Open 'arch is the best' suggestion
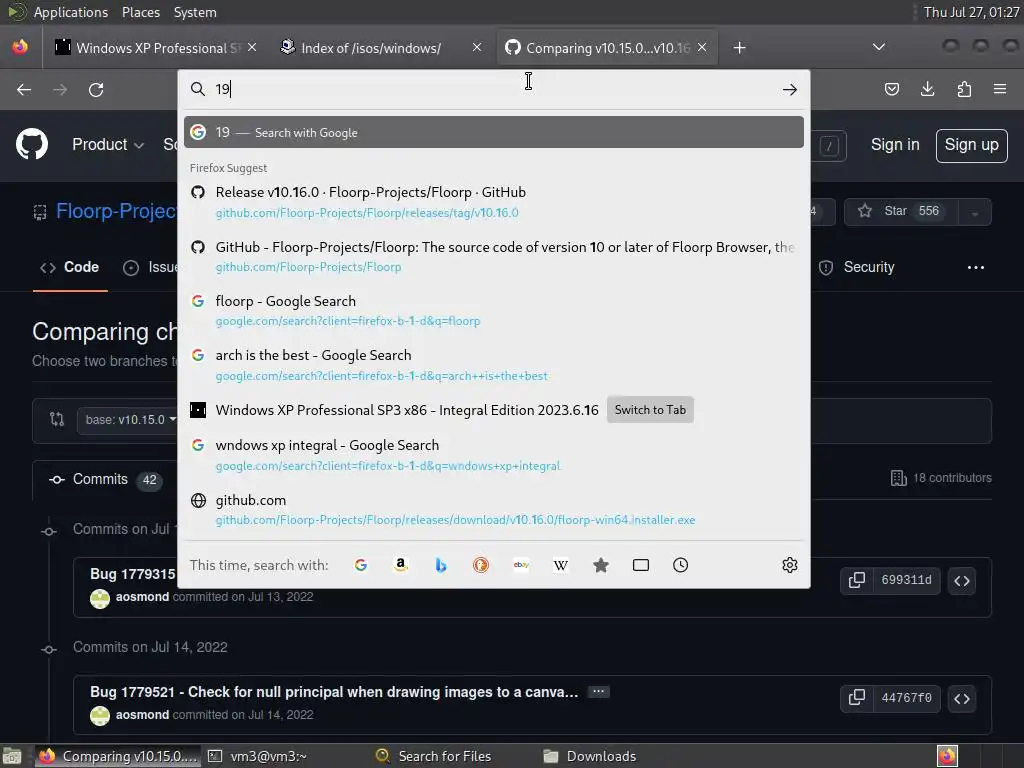 tap(493, 364)
